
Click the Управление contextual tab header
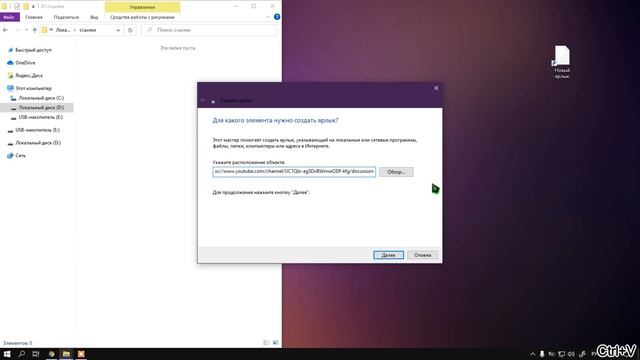pos(142,7)
